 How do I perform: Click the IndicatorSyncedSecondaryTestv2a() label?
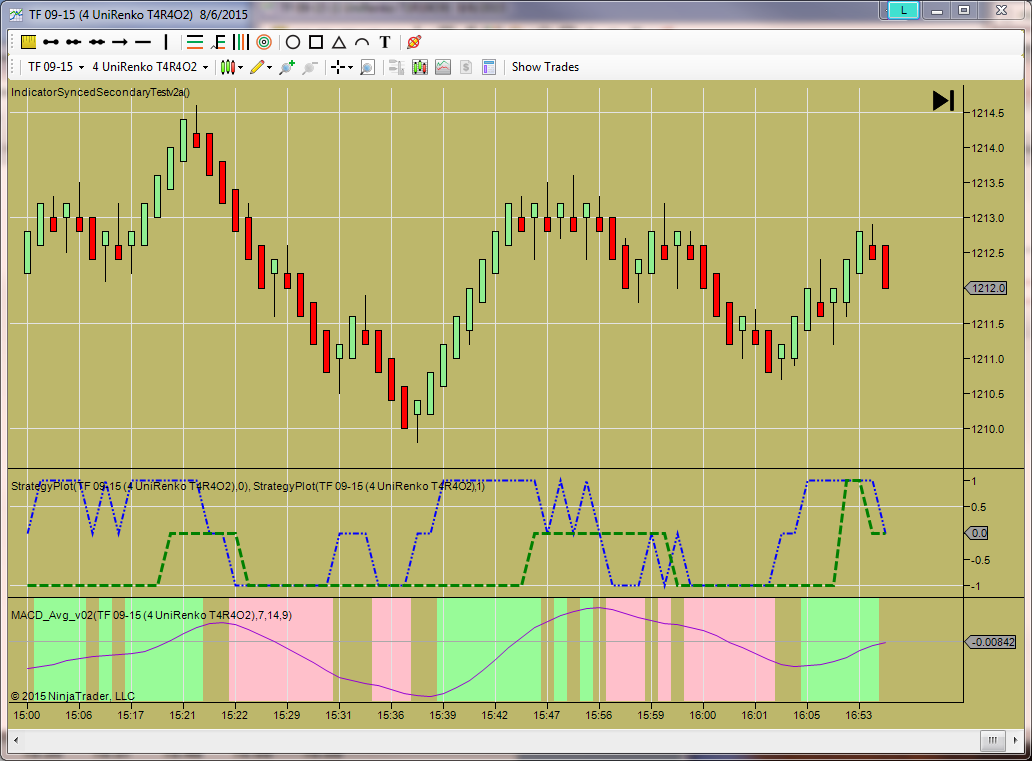coord(100,92)
